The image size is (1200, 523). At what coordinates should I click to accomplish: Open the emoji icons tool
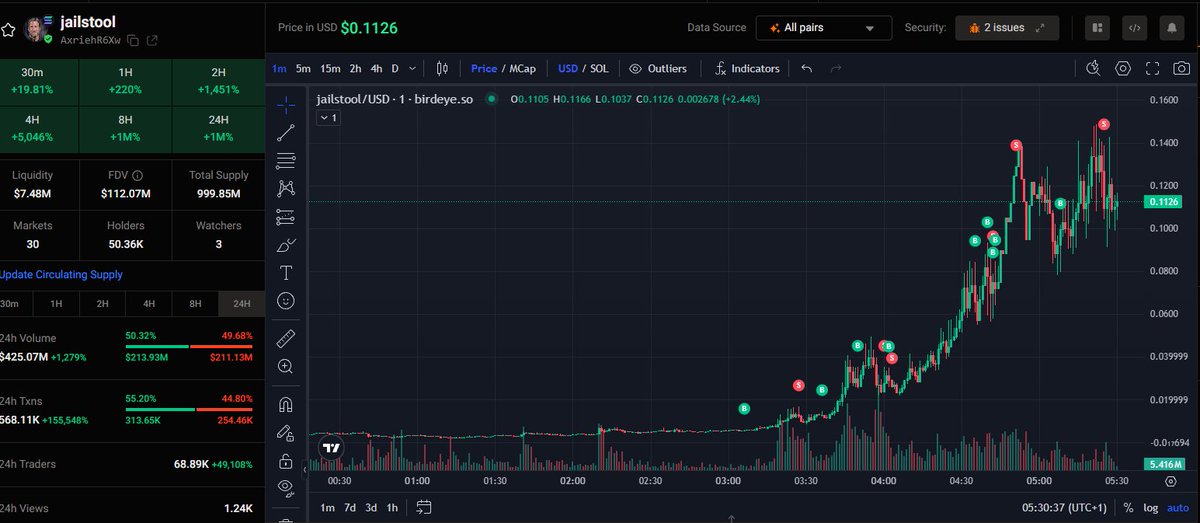tap(286, 300)
